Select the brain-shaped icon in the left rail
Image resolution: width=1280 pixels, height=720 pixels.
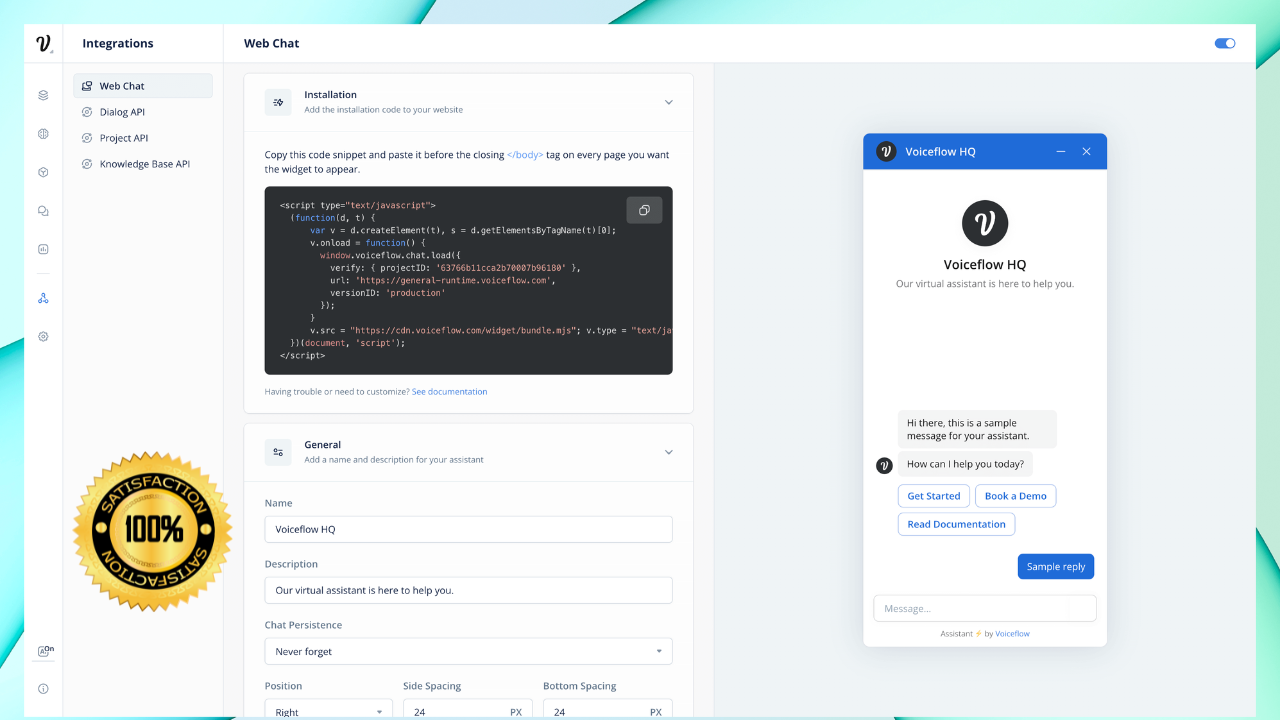pos(43,134)
